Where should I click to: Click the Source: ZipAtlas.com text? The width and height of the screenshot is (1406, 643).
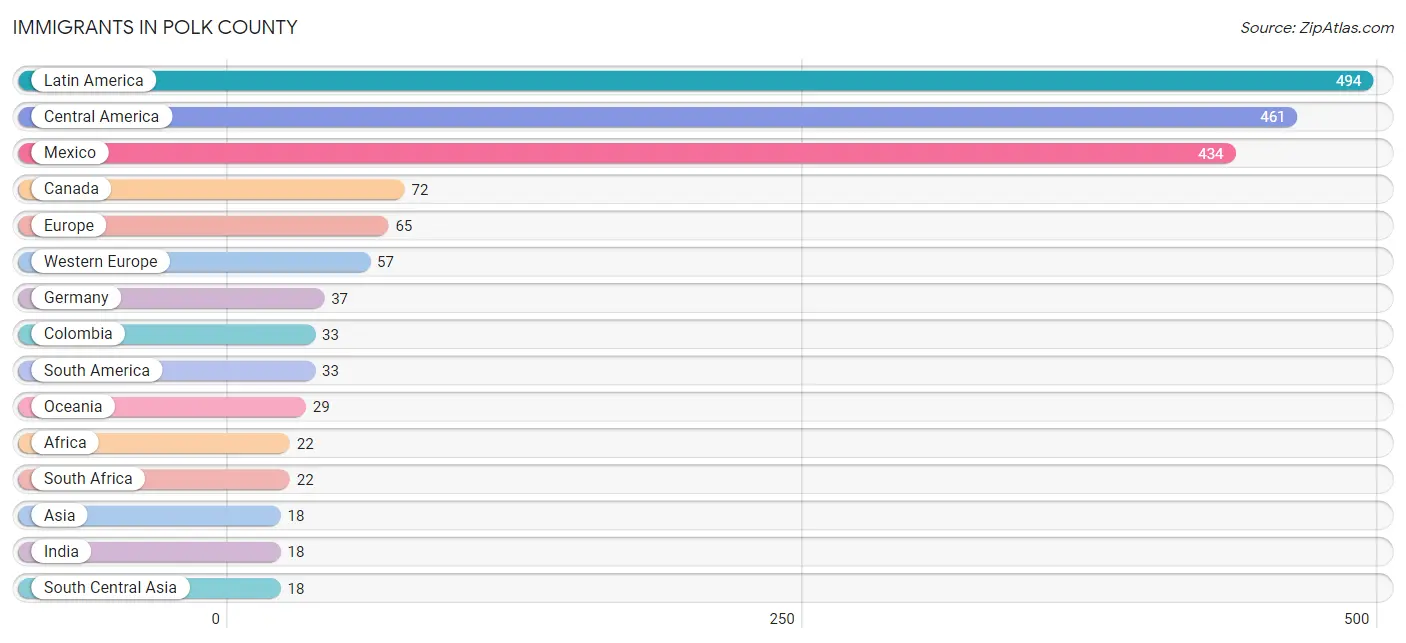click(x=1317, y=28)
